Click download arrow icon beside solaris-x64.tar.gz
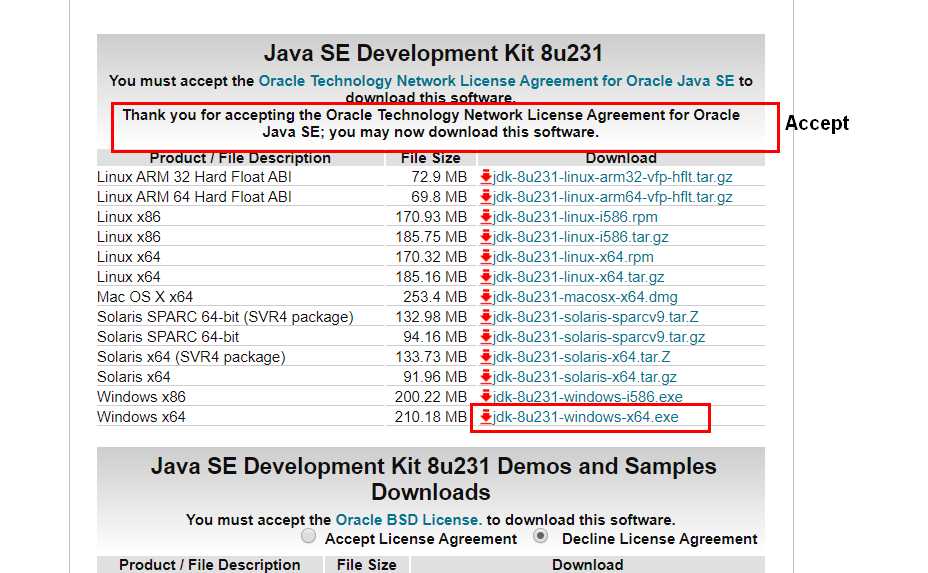Viewport: 928px width, 573px height. (486, 376)
